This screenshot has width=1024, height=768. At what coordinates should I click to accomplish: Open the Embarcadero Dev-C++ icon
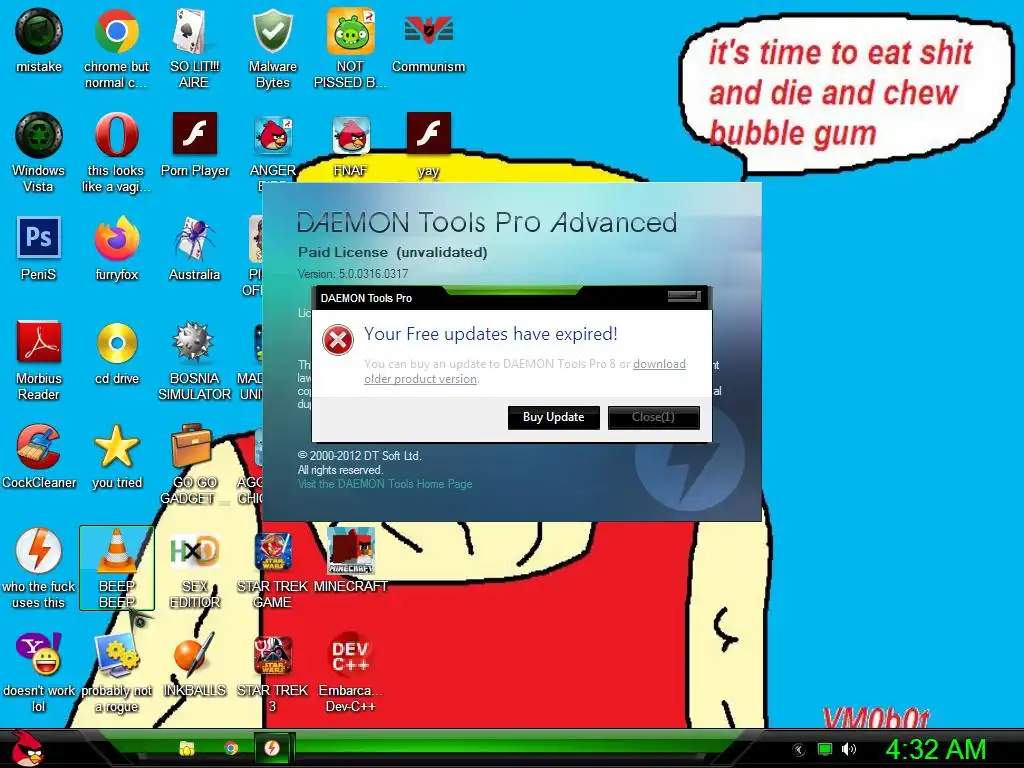(x=351, y=655)
